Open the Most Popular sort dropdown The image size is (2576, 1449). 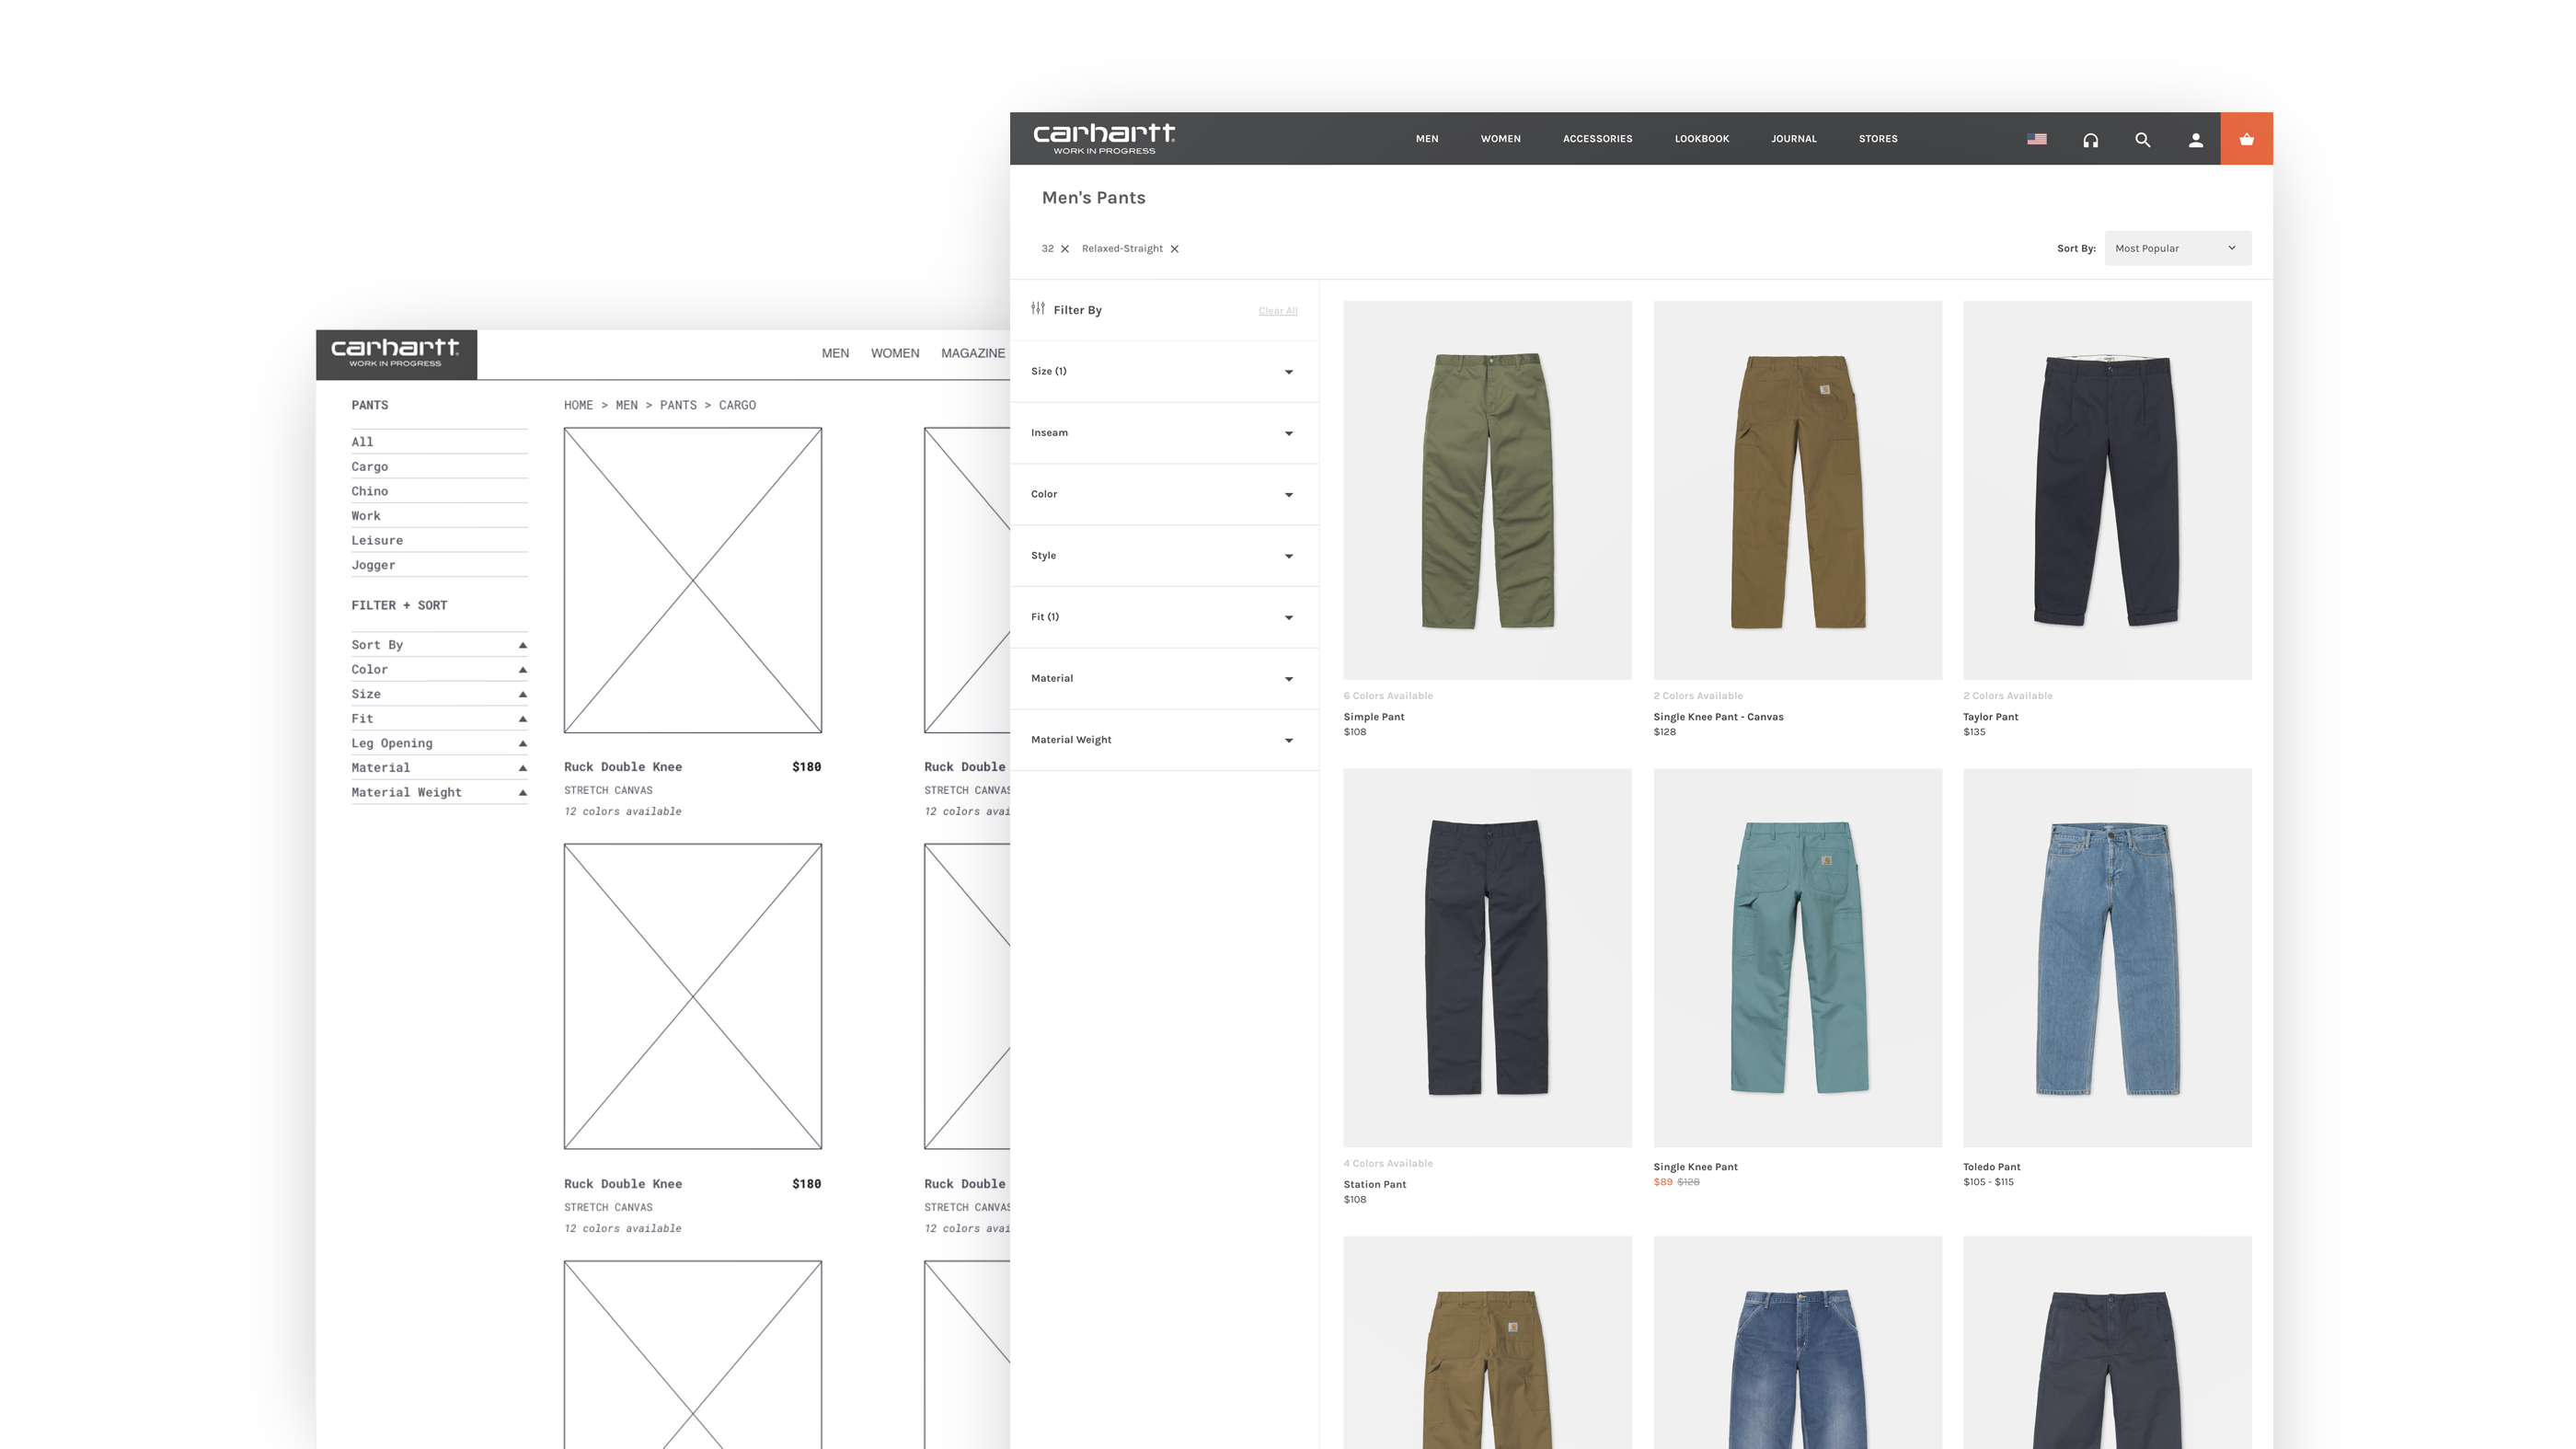2177,248
